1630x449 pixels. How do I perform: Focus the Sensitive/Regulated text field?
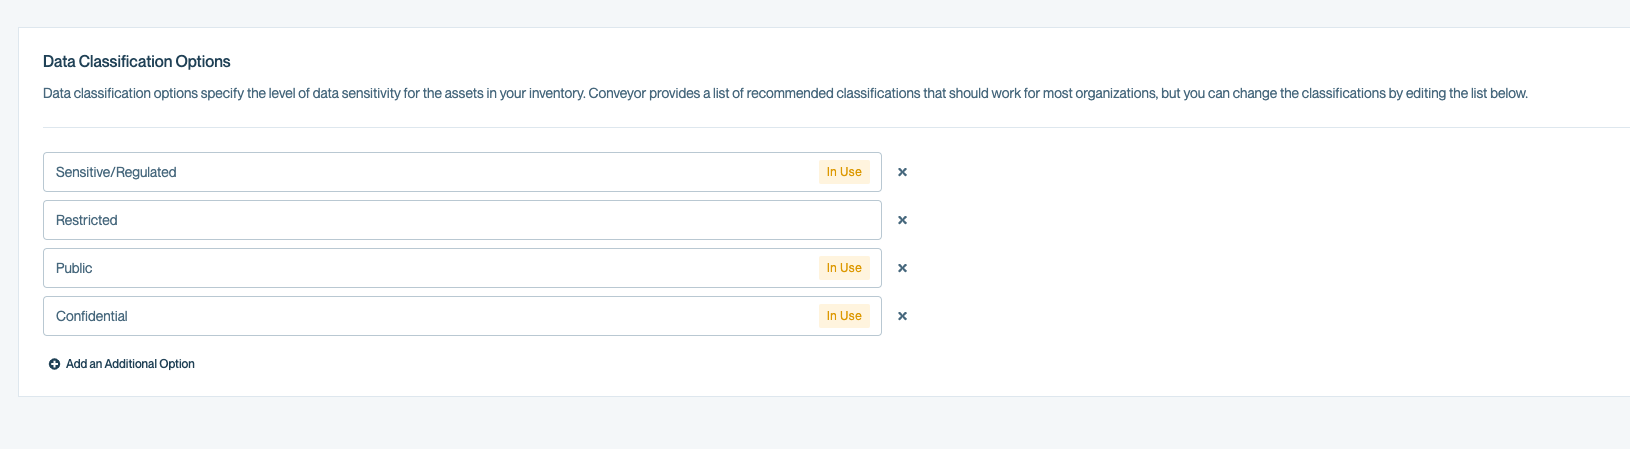pyautogui.click(x=400, y=172)
